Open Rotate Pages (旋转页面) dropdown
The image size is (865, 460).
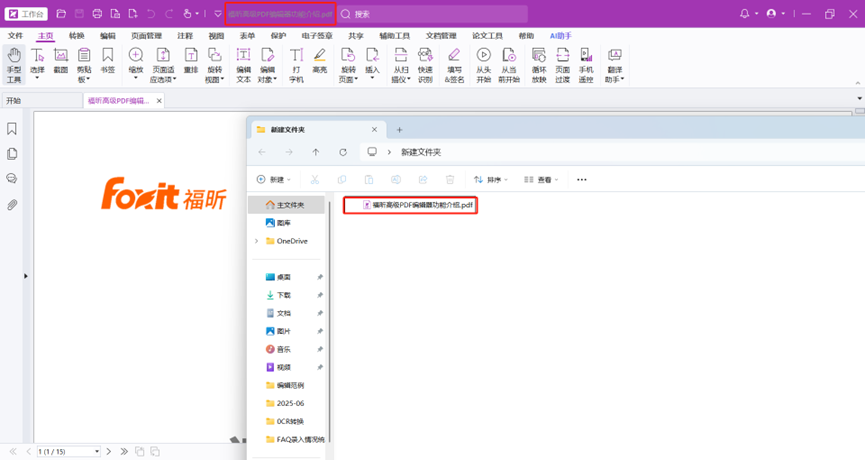coord(356,80)
